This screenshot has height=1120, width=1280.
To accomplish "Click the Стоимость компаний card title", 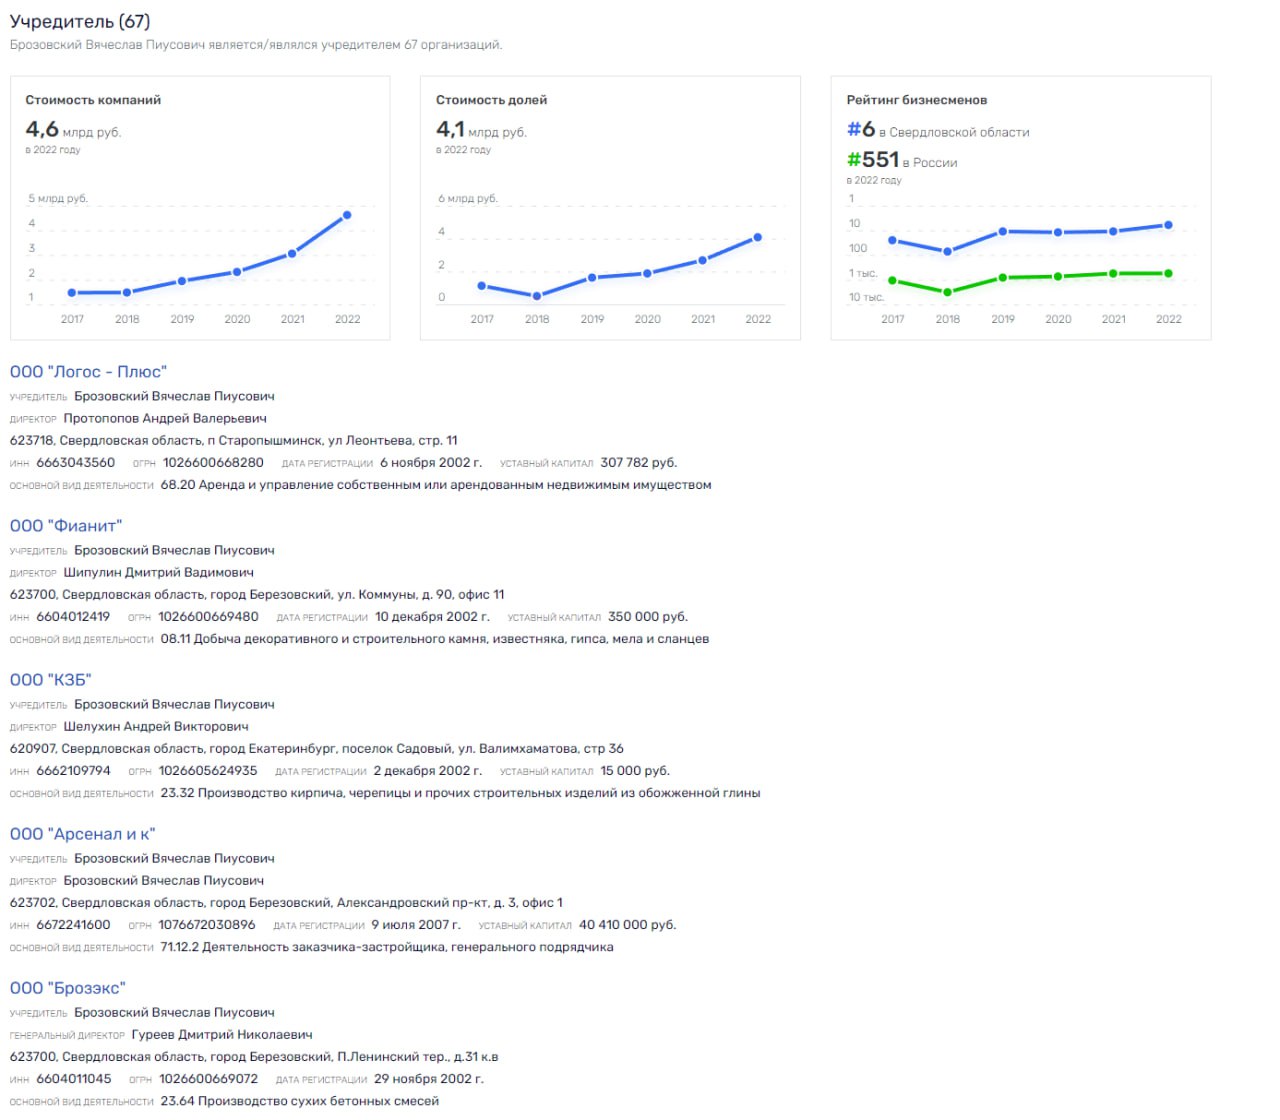I will [x=93, y=100].
